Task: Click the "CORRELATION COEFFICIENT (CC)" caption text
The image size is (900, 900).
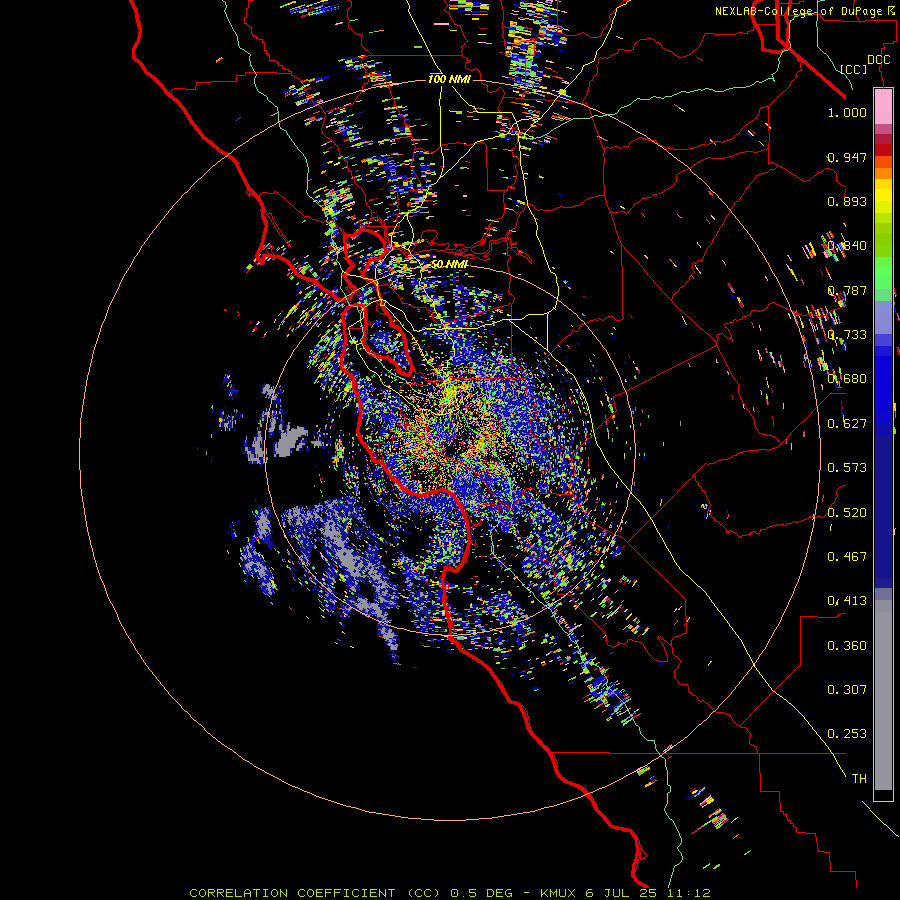Action: pos(315,893)
